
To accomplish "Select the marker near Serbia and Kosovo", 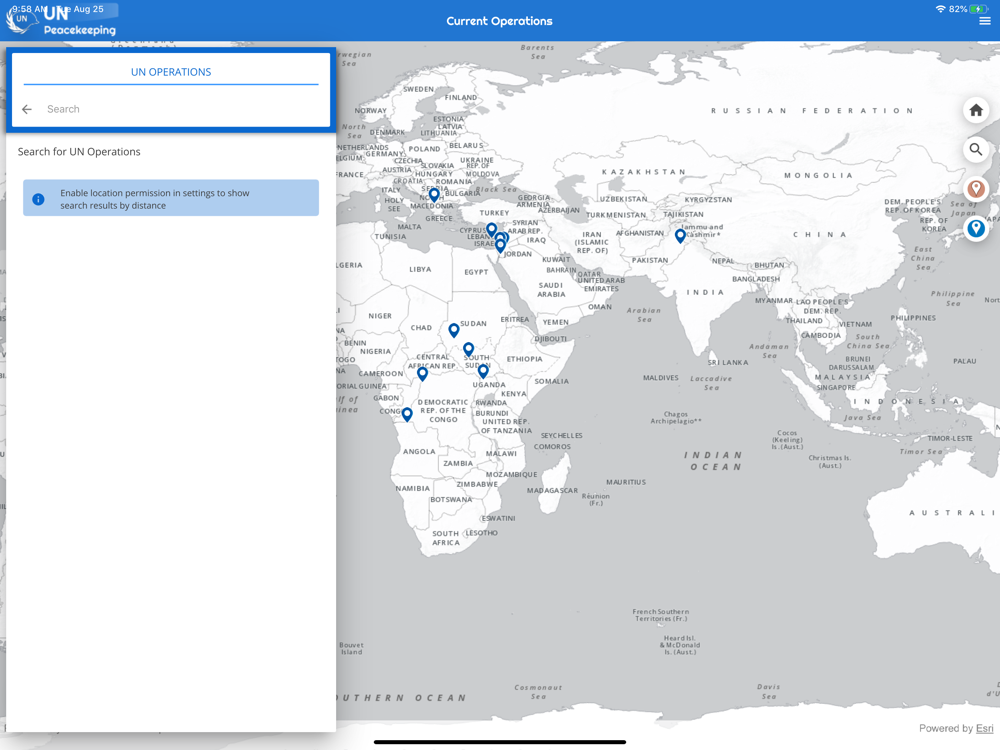I will [434, 194].
